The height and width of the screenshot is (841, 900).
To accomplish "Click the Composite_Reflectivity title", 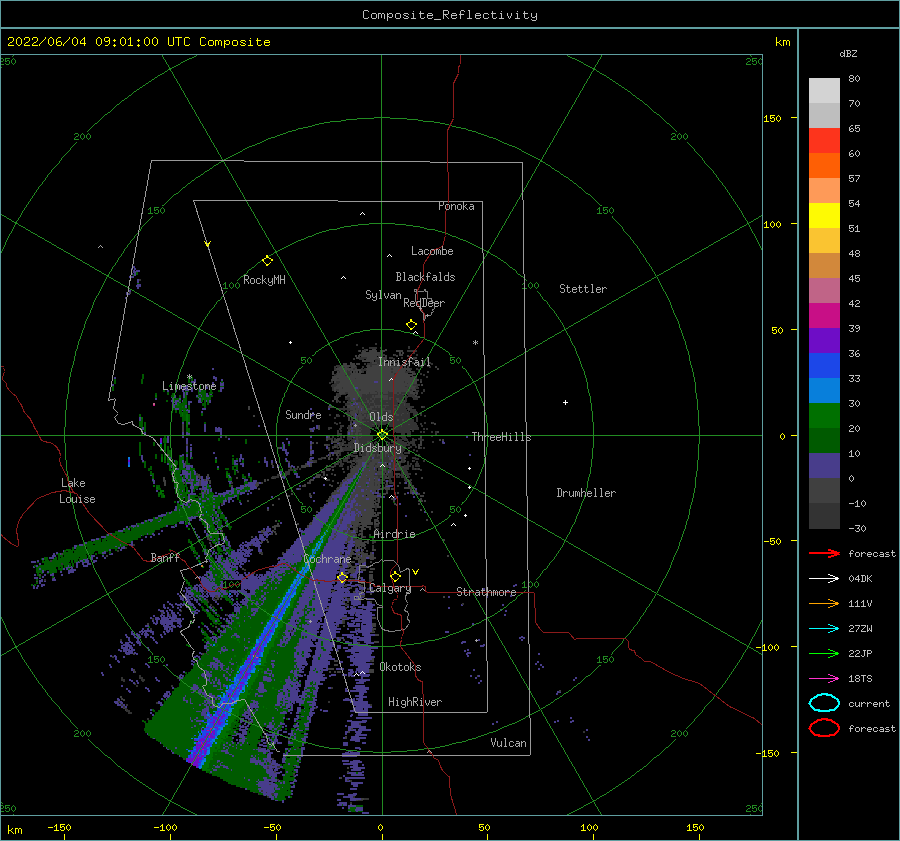I will point(450,15).
